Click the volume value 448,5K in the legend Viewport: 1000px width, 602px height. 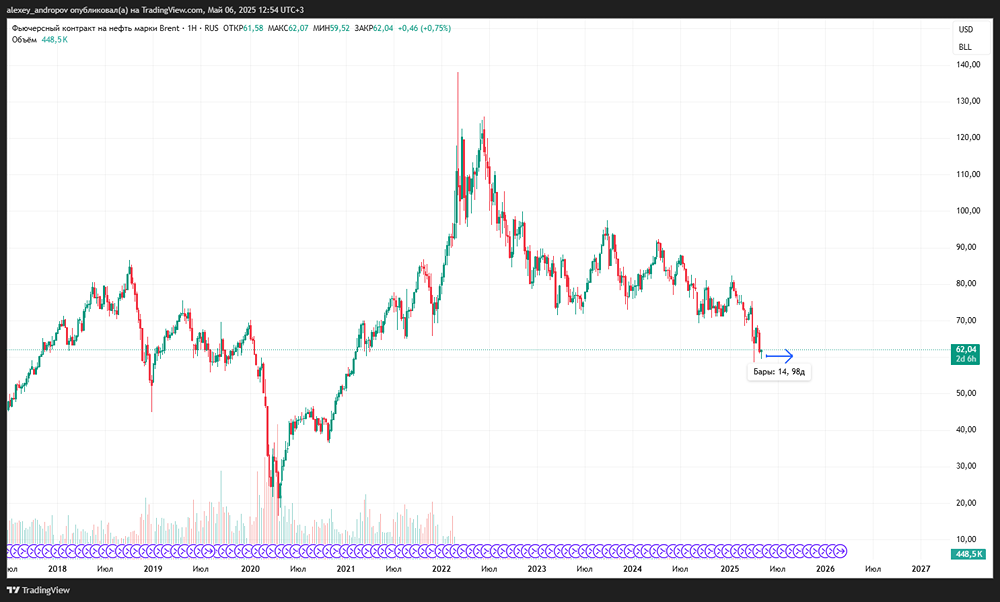pos(55,40)
